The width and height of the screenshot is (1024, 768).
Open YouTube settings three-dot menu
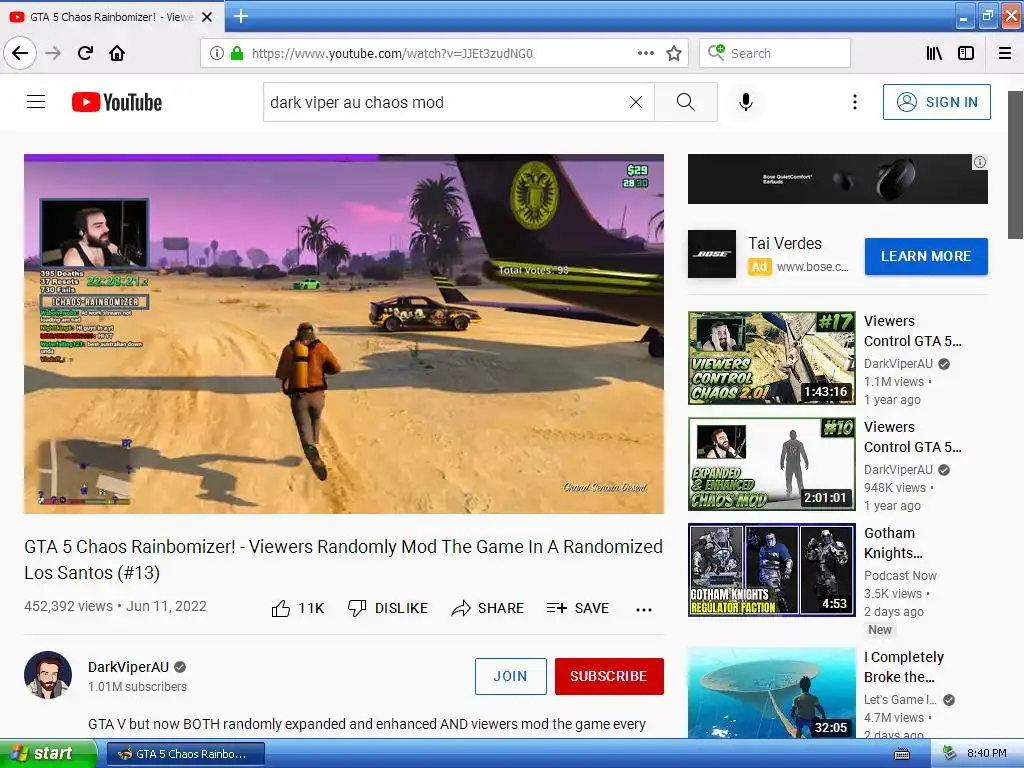[854, 102]
